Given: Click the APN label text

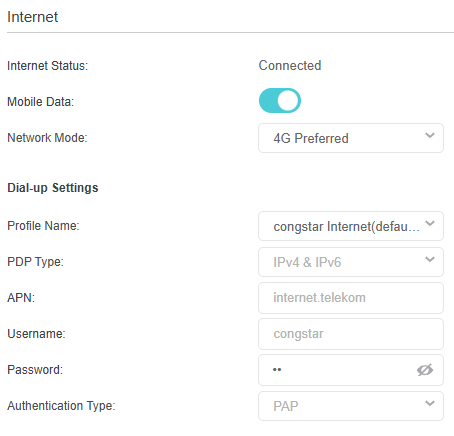Looking at the screenshot, I should (21, 298).
